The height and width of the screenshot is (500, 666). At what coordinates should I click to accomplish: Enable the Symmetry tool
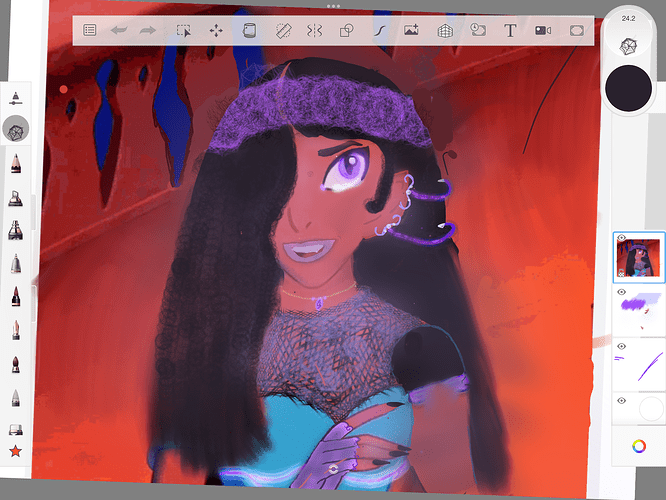pyautogui.click(x=314, y=30)
